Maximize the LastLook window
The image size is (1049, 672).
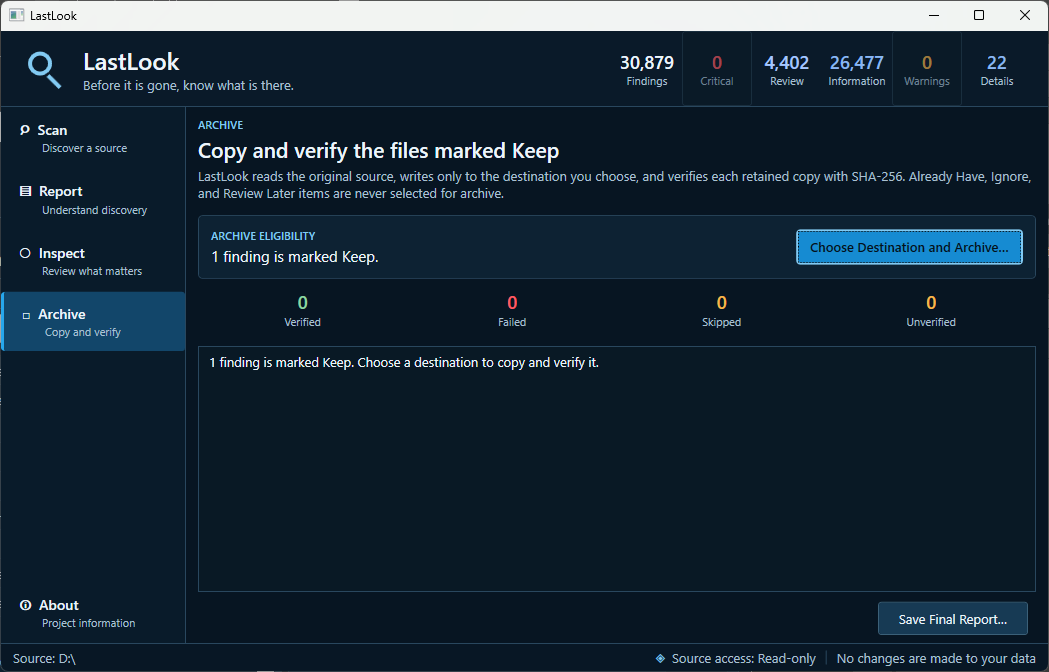coord(979,15)
